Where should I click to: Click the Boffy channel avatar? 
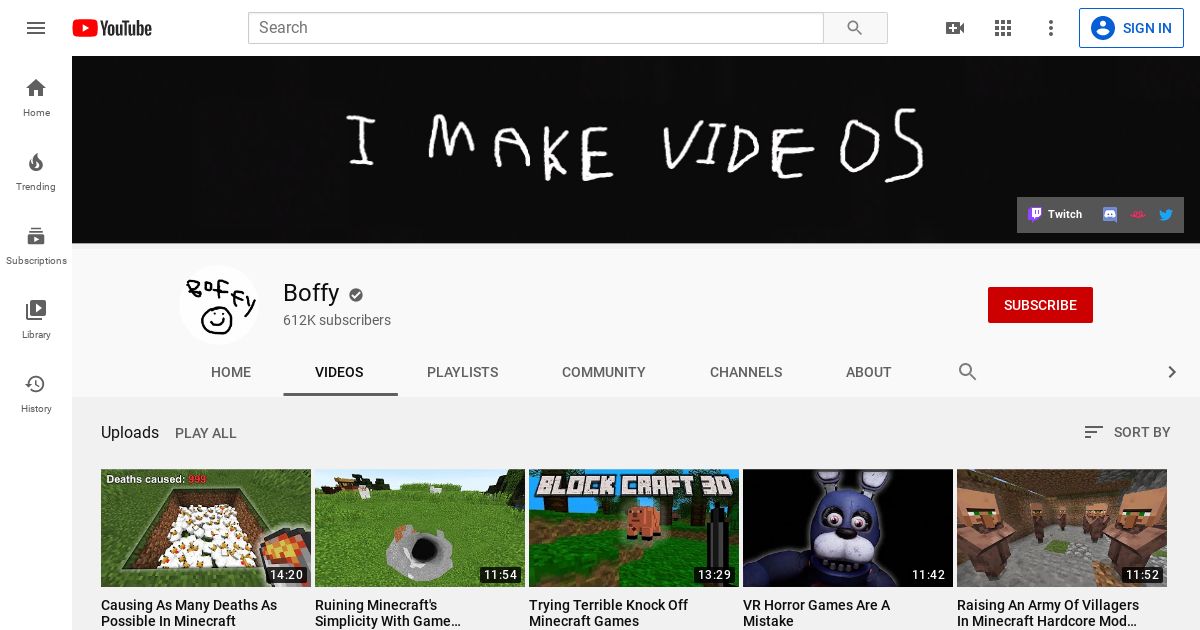[x=219, y=304]
